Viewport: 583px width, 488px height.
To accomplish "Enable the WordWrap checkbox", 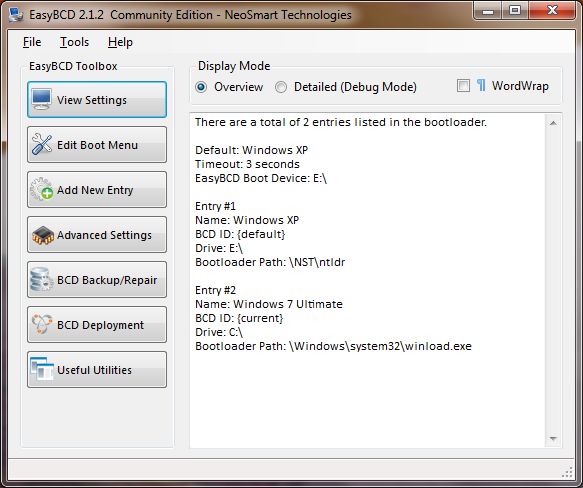I will [x=463, y=86].
